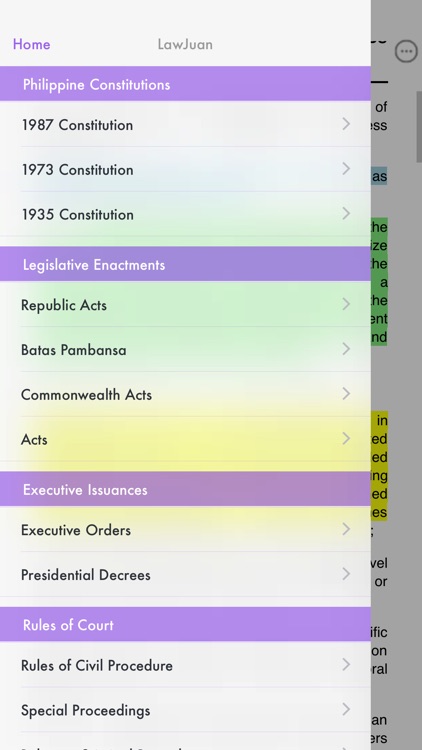422x750 pixels.
Task: Click the Philippine Constitutions section header
Action: click(x=185, y=84)
